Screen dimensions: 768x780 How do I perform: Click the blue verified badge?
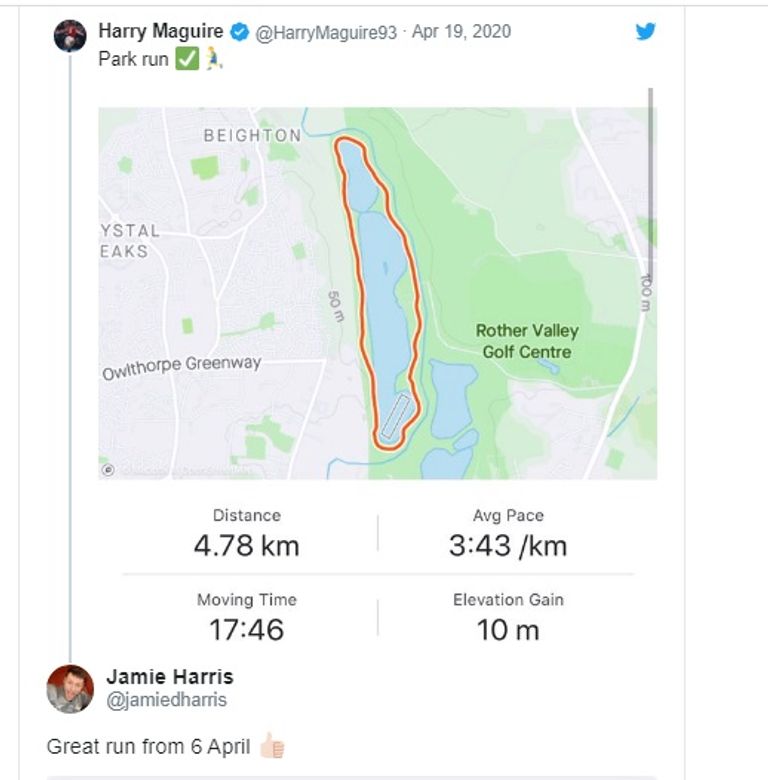pos(239,32)
